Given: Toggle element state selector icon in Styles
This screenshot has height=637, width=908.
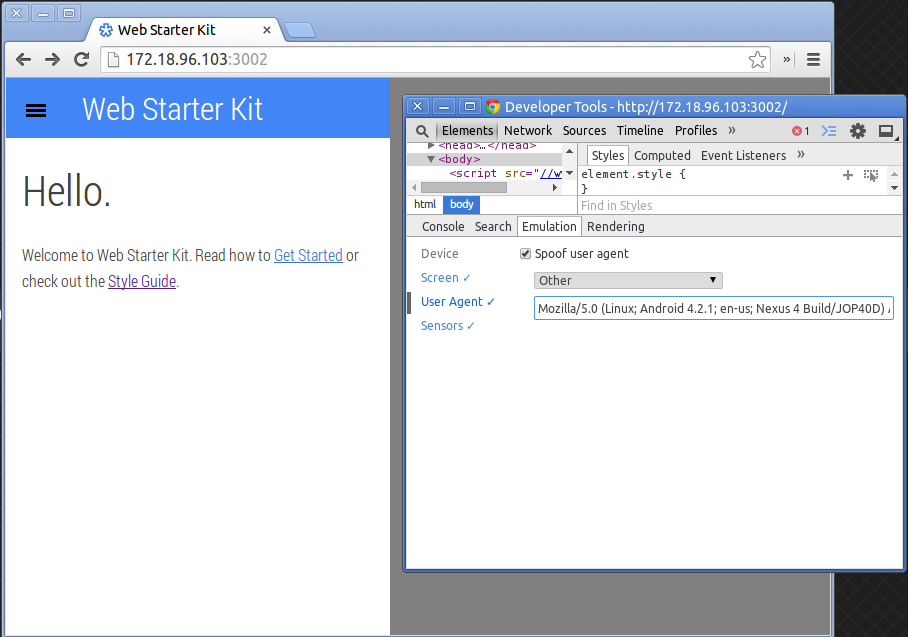Looking at the screenshot, I should (x=871, y=175).
